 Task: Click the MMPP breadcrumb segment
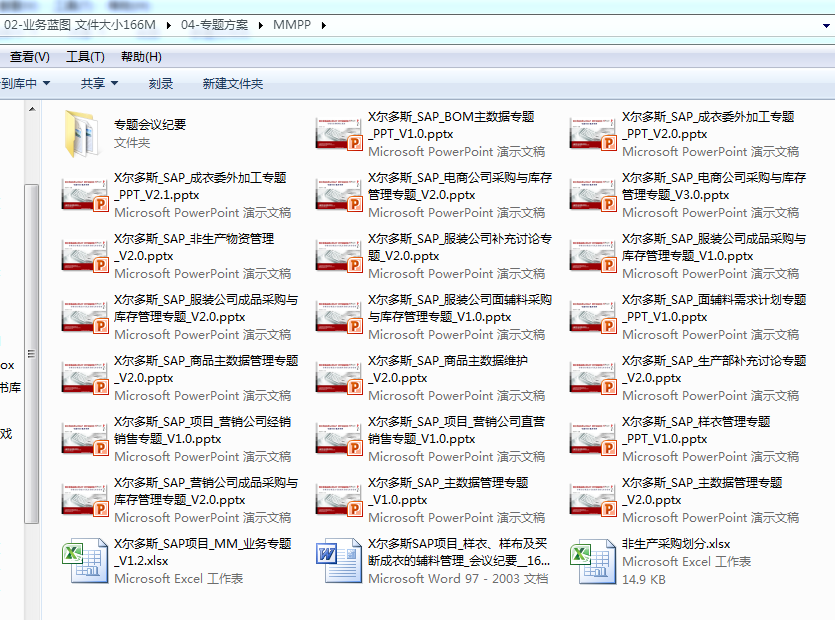click(x=292, y=25)
